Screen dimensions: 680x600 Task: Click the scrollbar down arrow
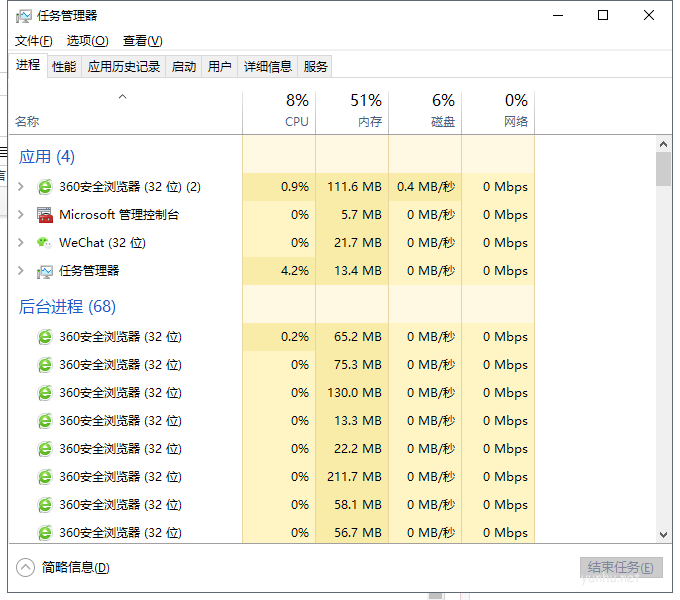pos(663,535)
